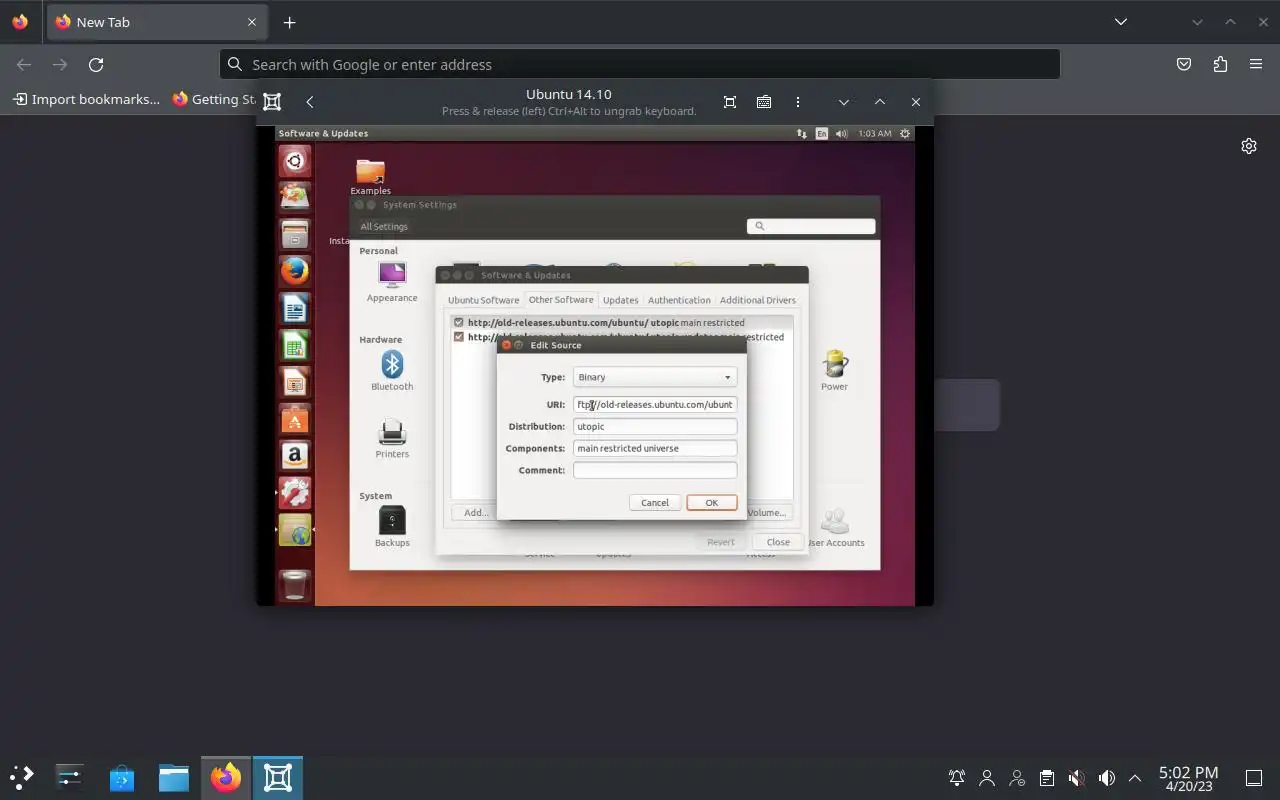Click the Software & Updates launcher icon
This screenshot has height=800, width=1280.
tap(294, 530)
